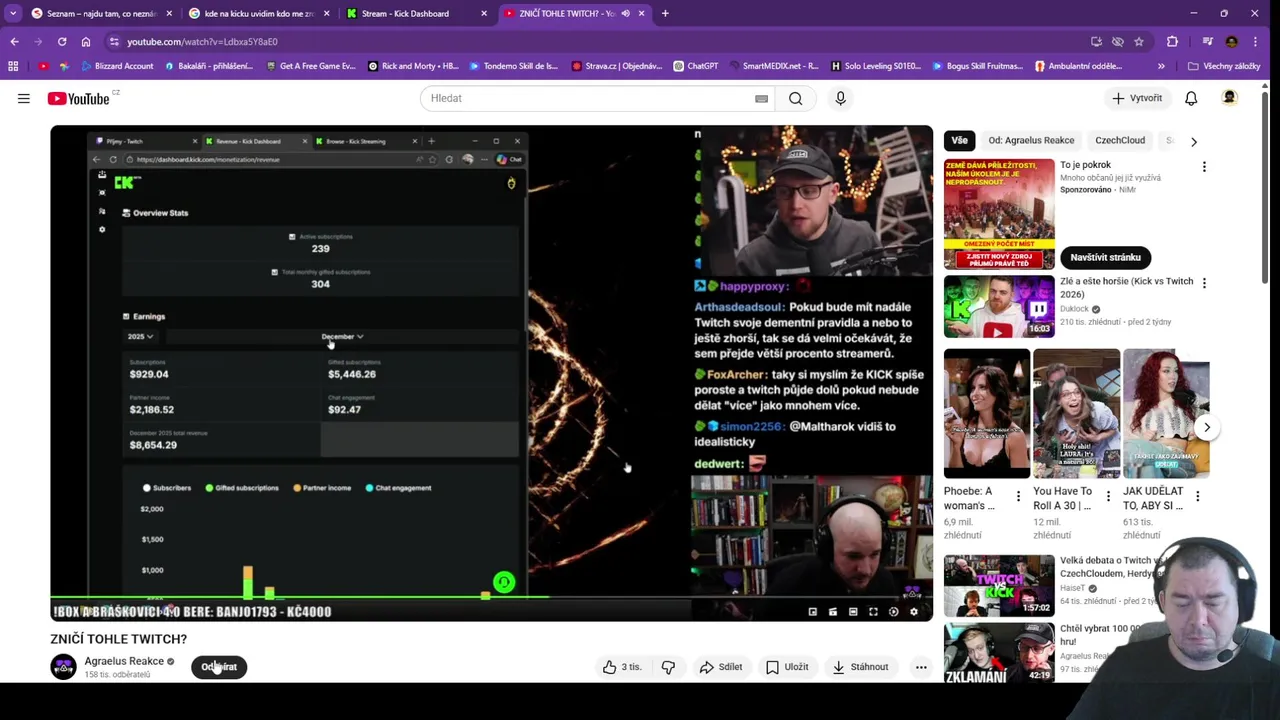This screenshot has height=720, width=1280.
Task: Open options for You Have To Roll A 30 short
Action: pos(1107,496)
